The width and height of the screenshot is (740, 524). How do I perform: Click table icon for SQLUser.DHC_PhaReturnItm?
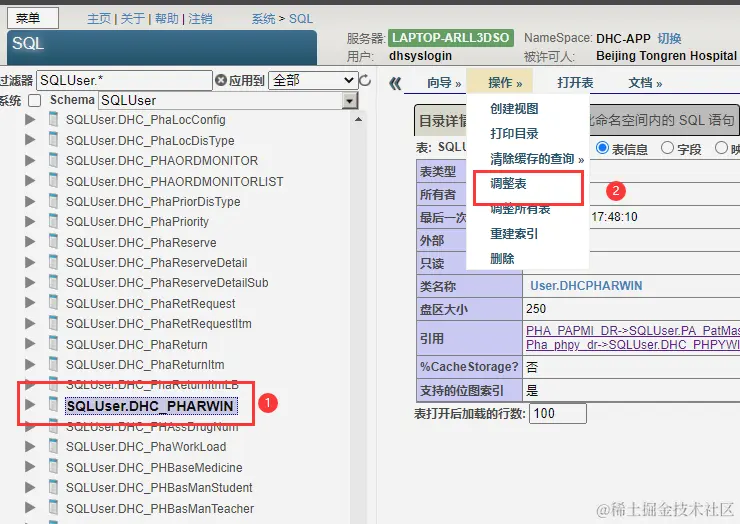pos(54,364)
